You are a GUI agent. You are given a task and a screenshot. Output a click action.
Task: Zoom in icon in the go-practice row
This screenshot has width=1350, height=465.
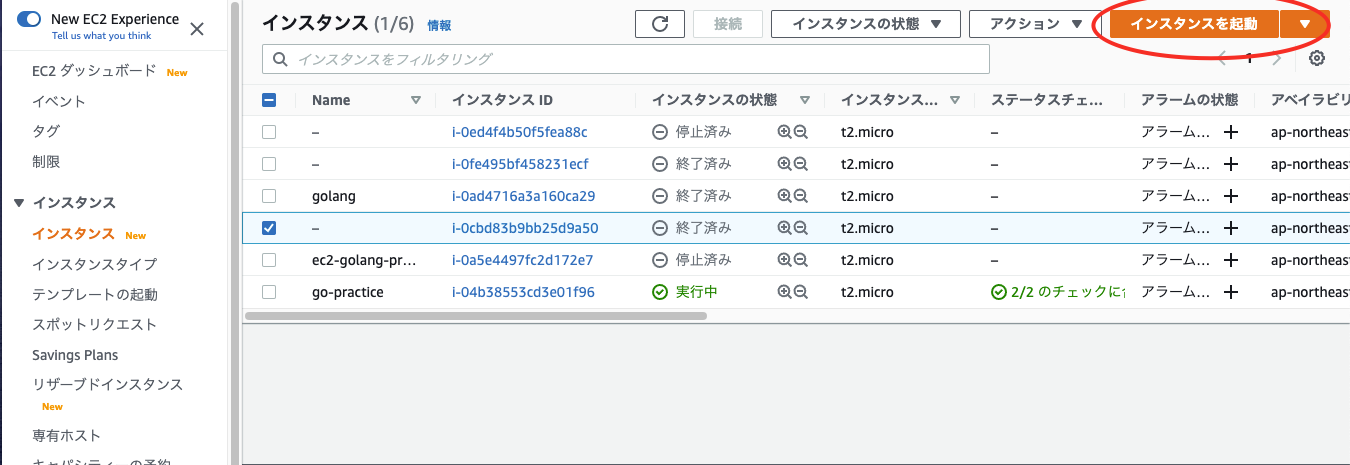pyautogui.click(x=785, y=292)
